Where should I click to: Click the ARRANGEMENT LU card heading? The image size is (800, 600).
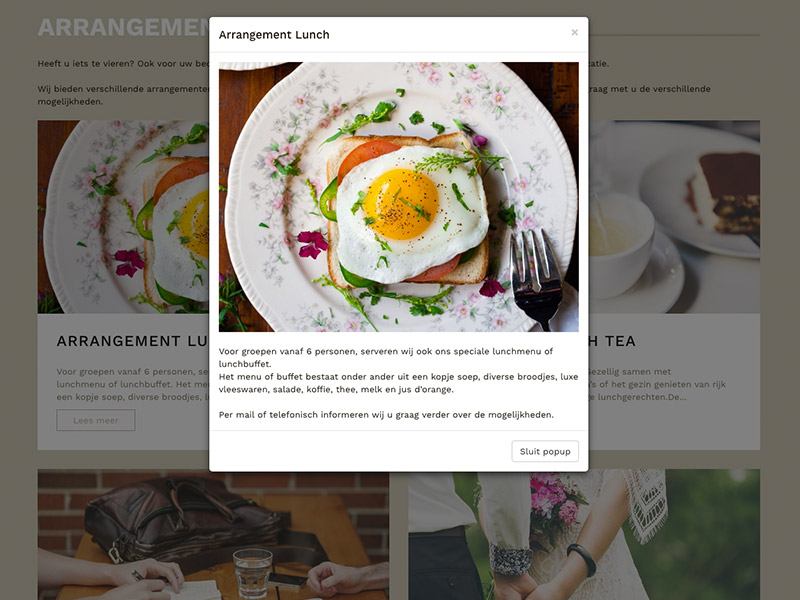(133, 341)
